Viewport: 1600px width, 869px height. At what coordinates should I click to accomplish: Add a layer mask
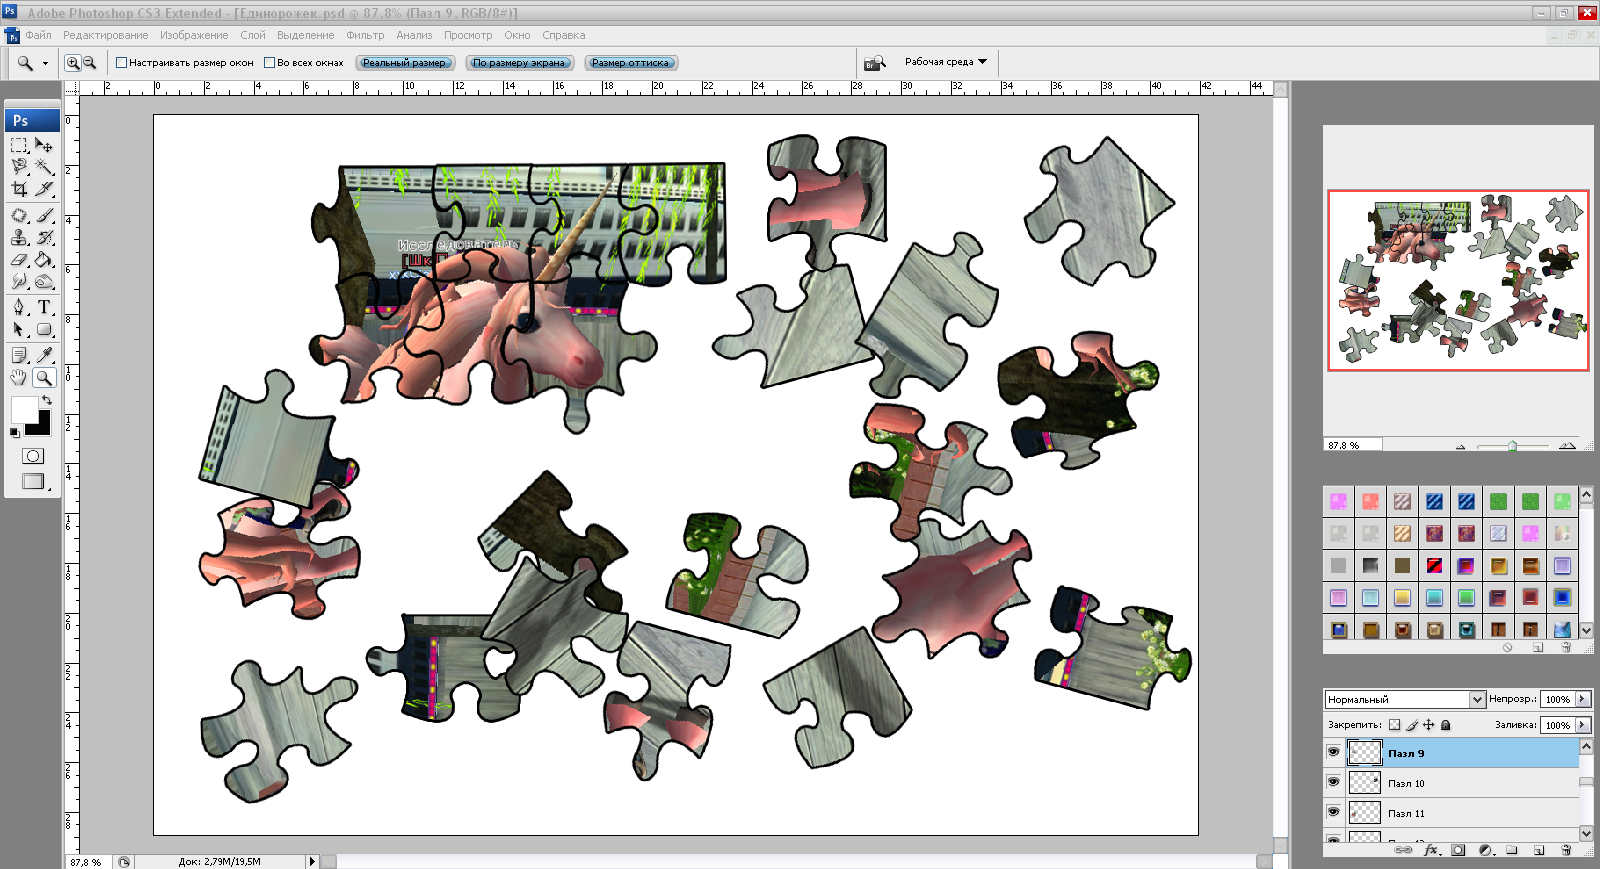pos(1458,850)
